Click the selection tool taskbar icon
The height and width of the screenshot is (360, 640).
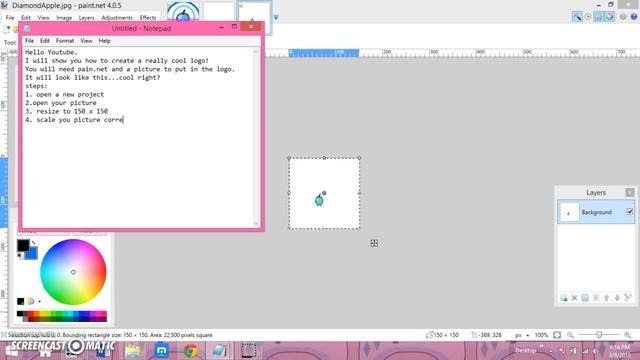tap(248, 351)
